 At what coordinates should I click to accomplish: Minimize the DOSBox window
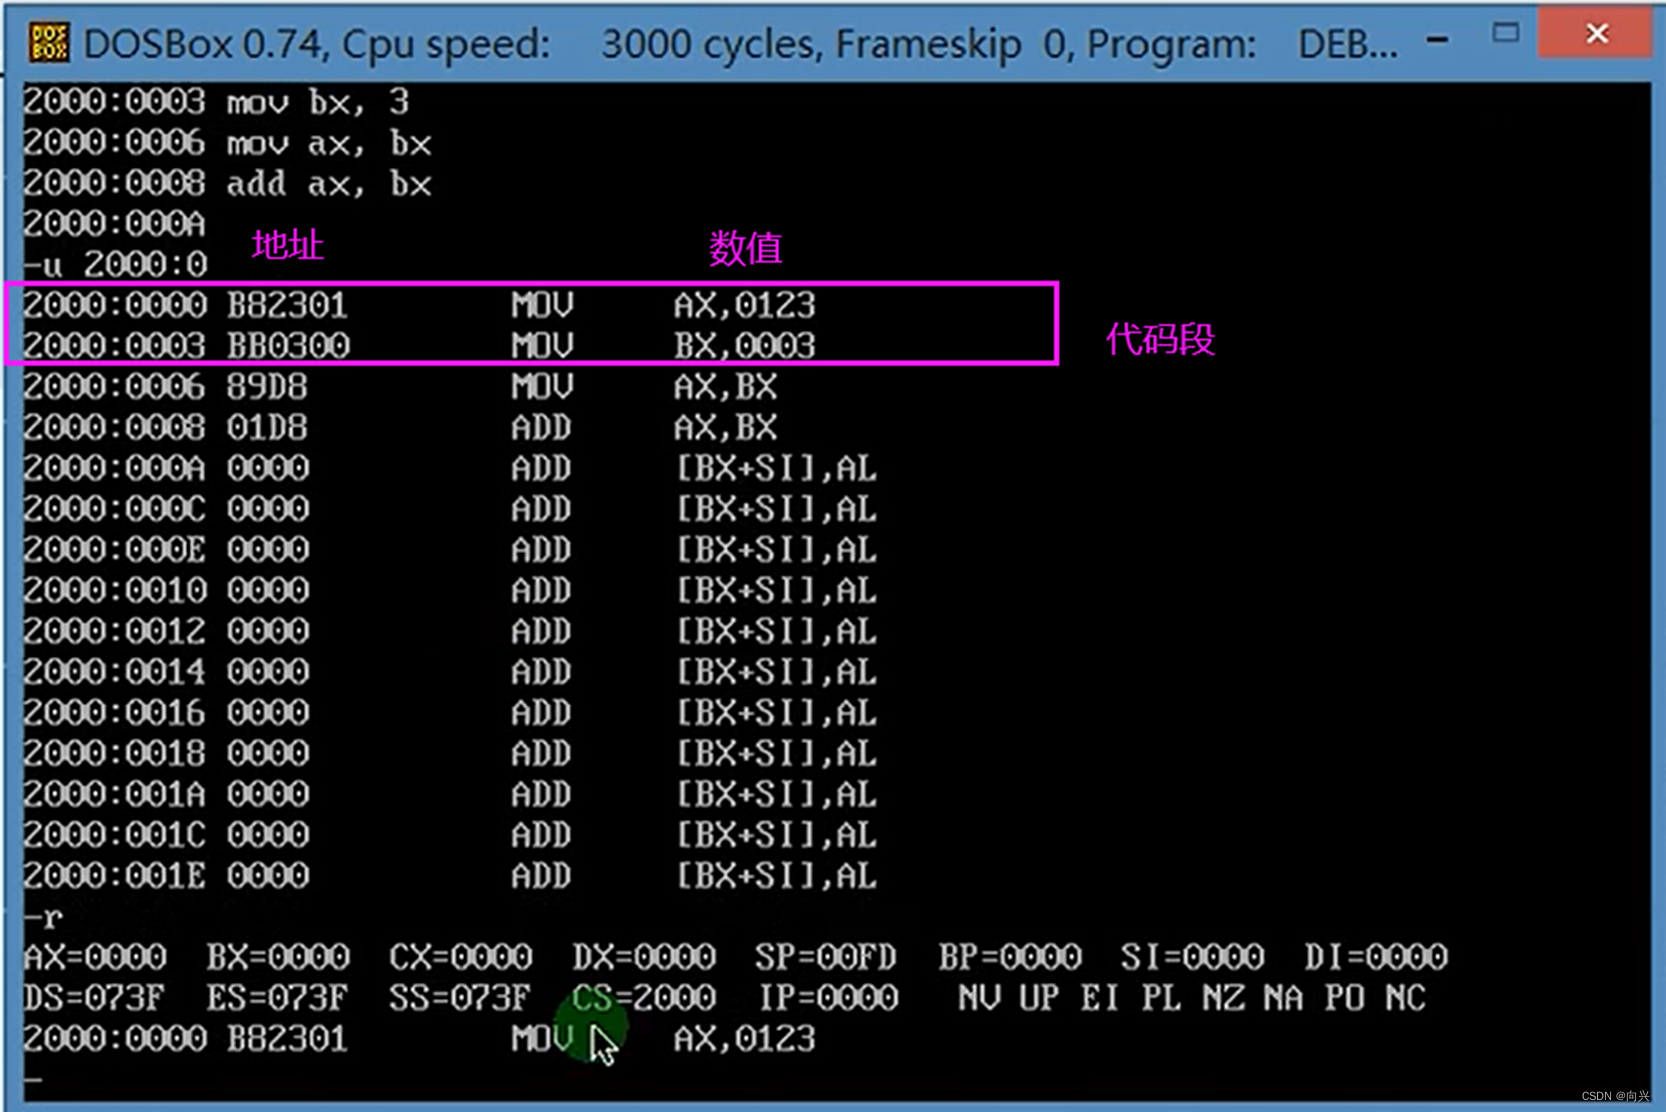click(1437, 40)
